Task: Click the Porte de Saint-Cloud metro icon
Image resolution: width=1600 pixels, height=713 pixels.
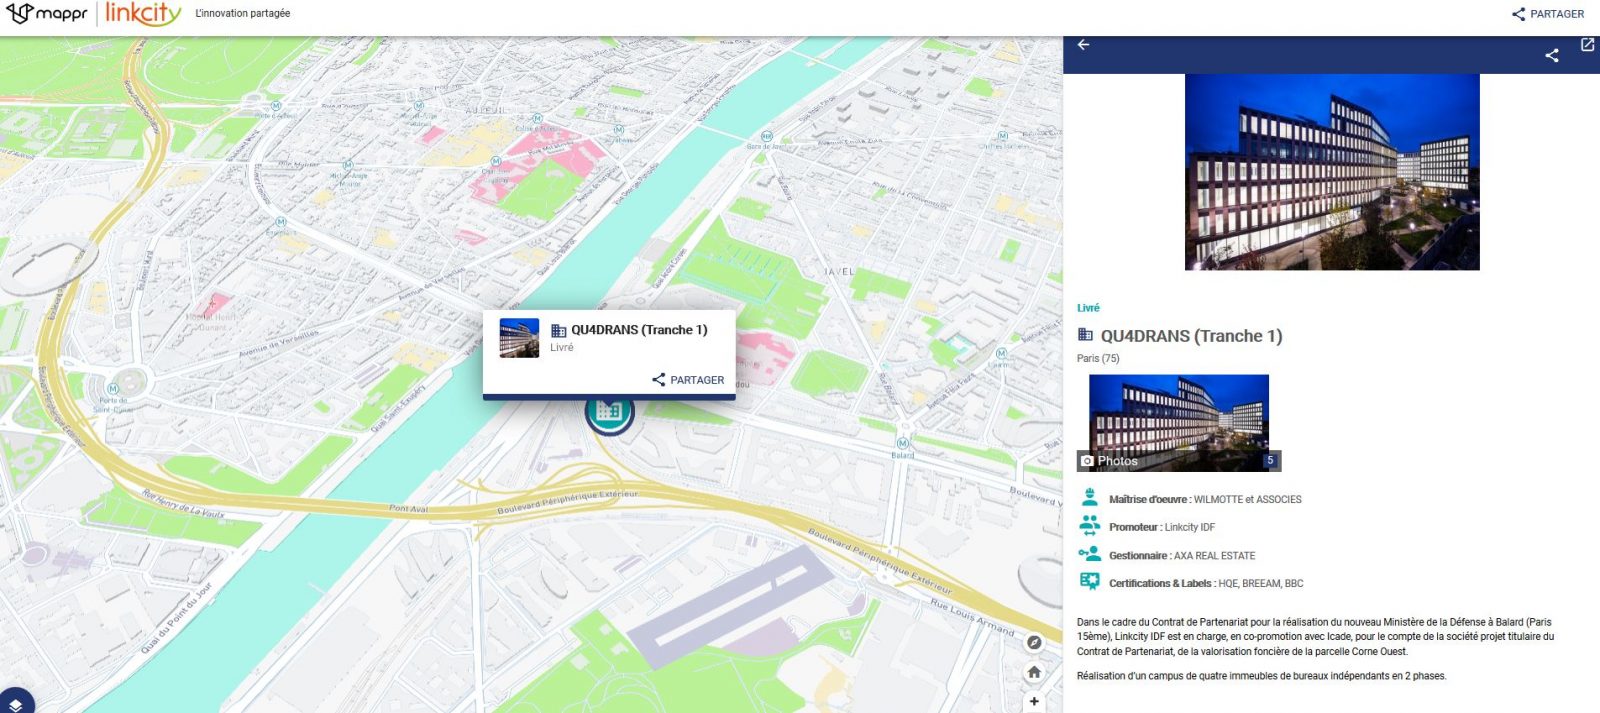Action: tap(113, 388)
